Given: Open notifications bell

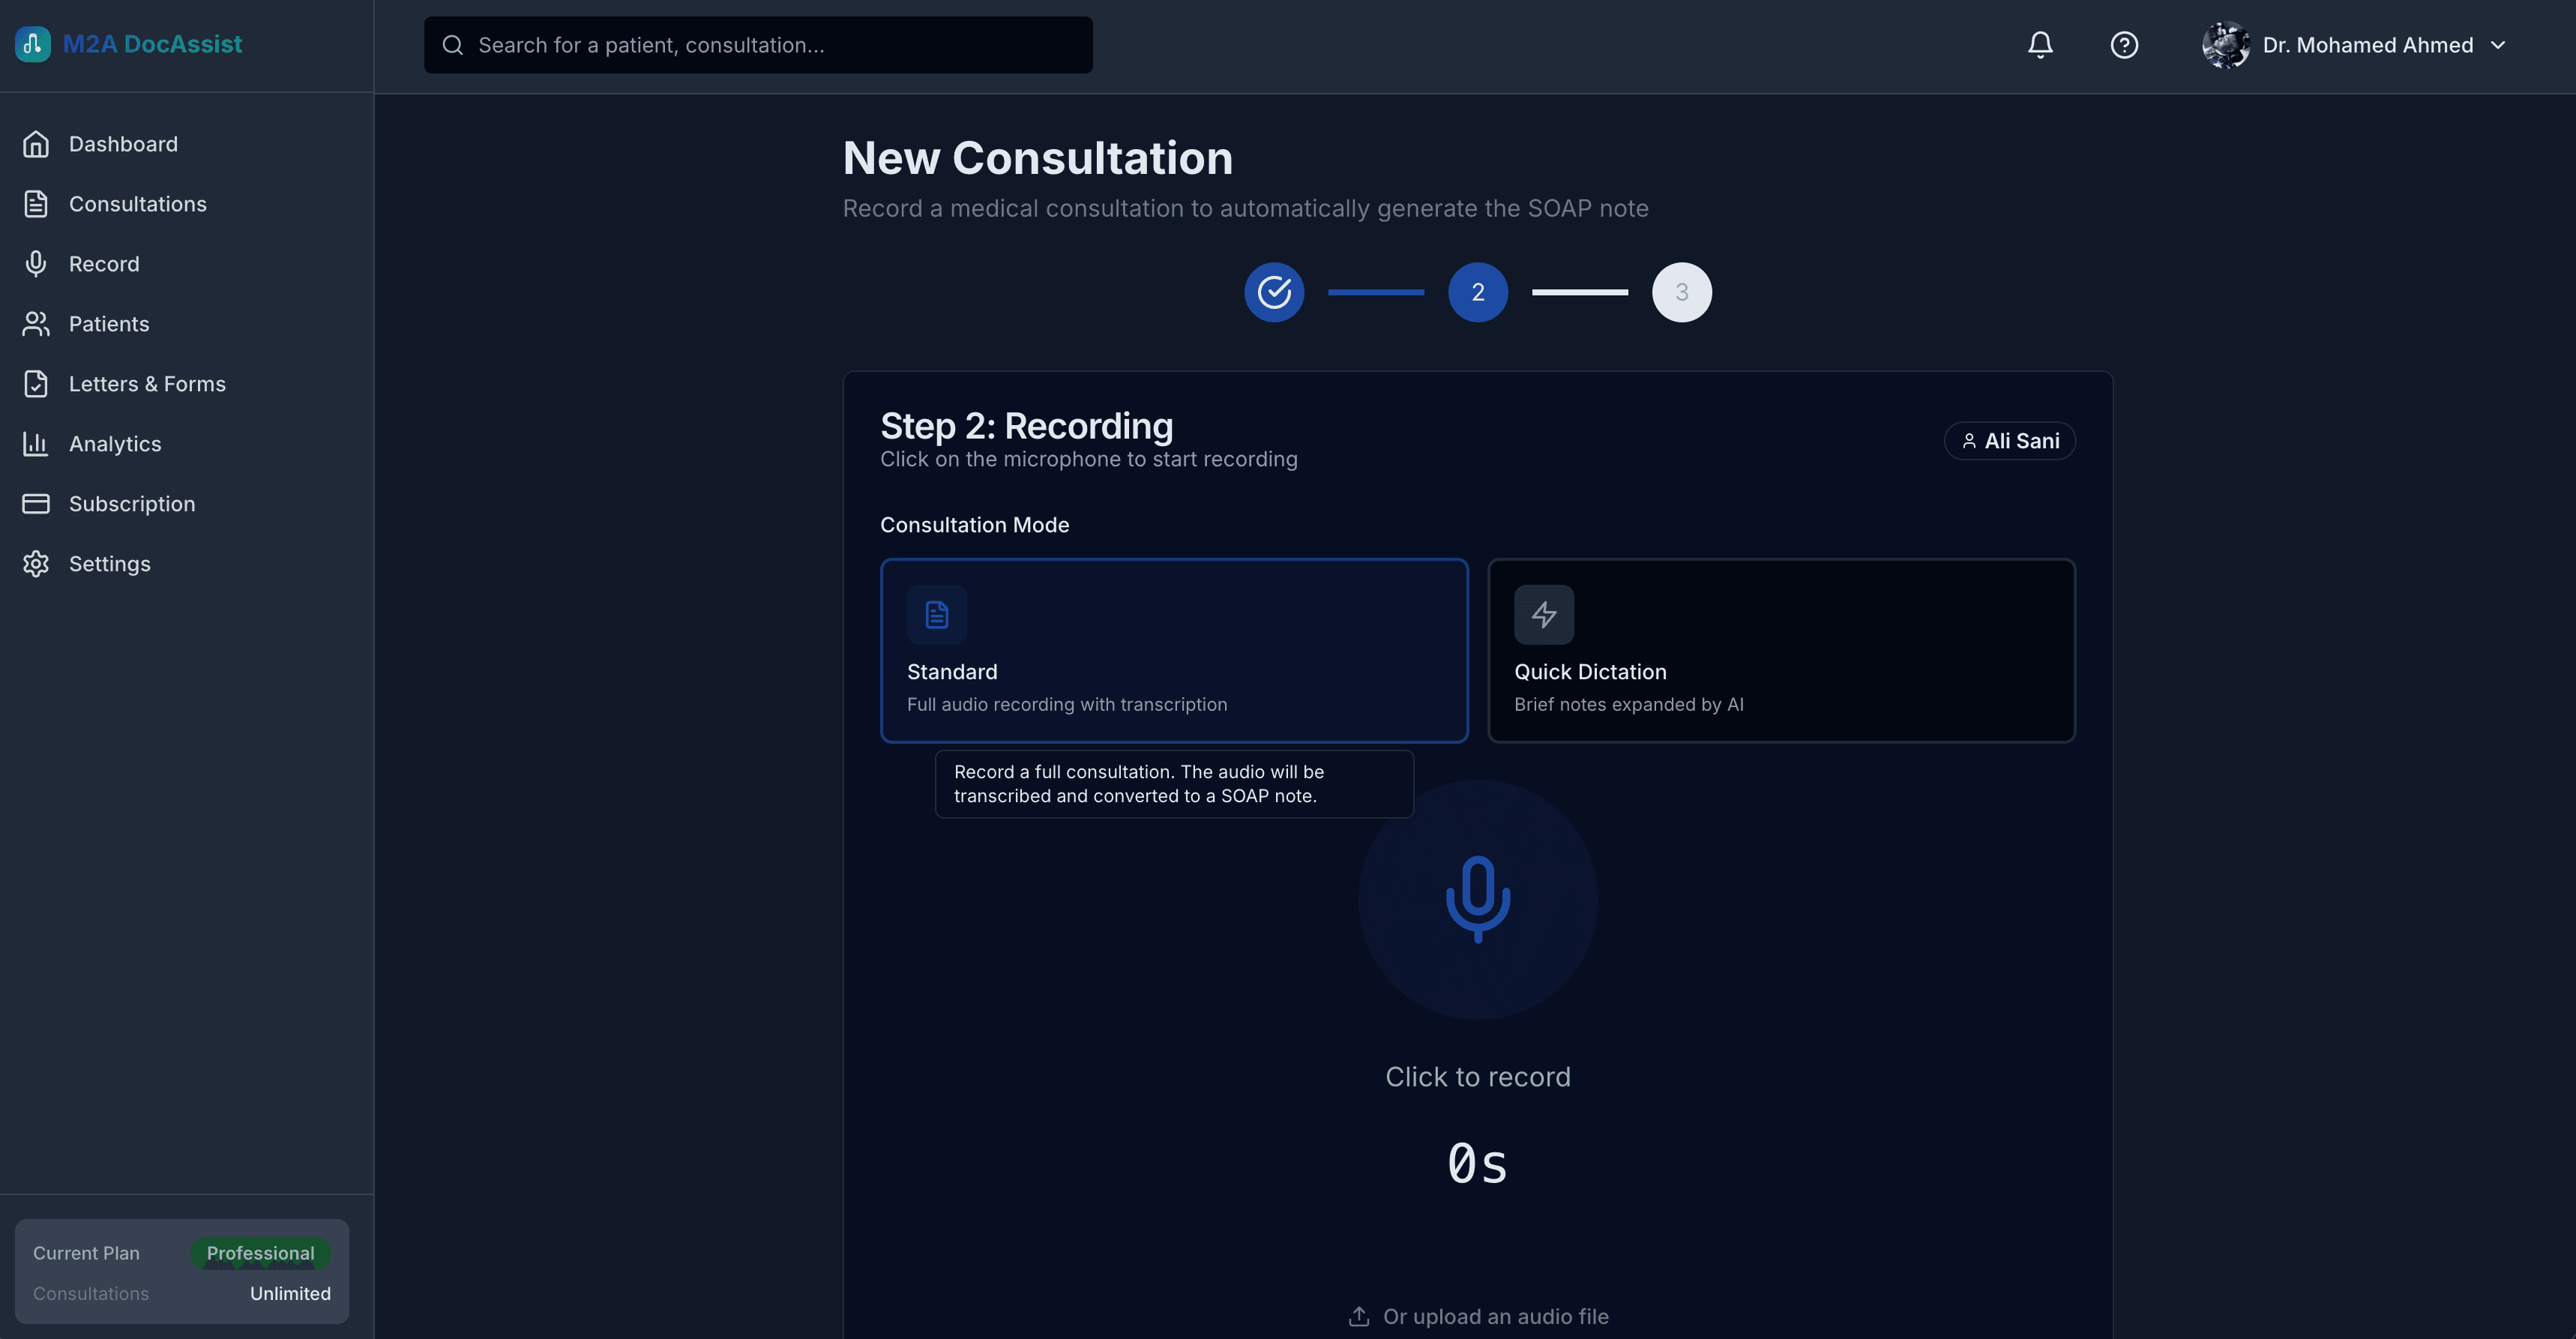Looking at the screenshot, I should [x=2040, y=45].
